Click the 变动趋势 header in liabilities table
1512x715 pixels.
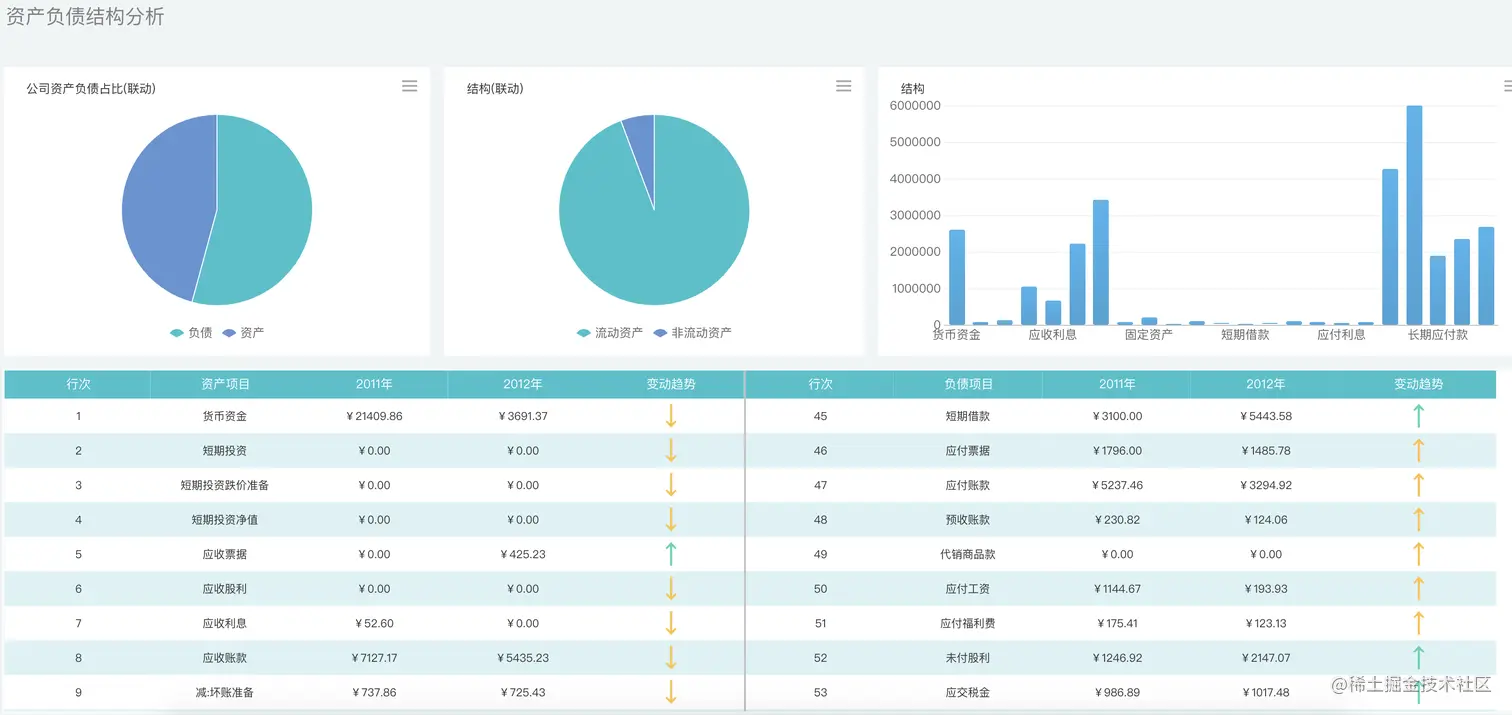(1418, 383)
